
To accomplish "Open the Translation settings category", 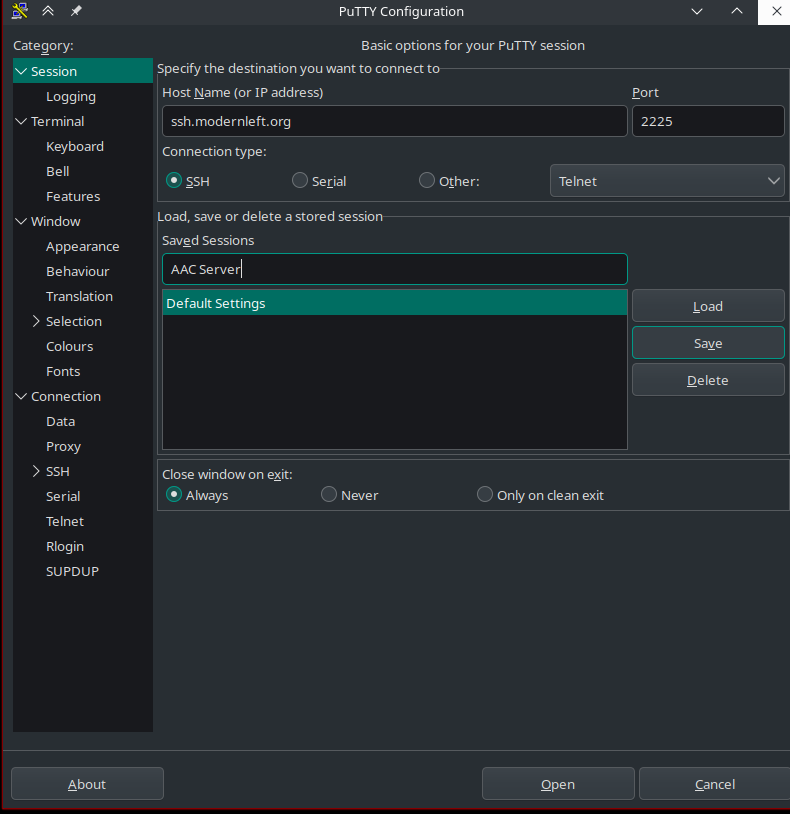I will click(79, 296).
